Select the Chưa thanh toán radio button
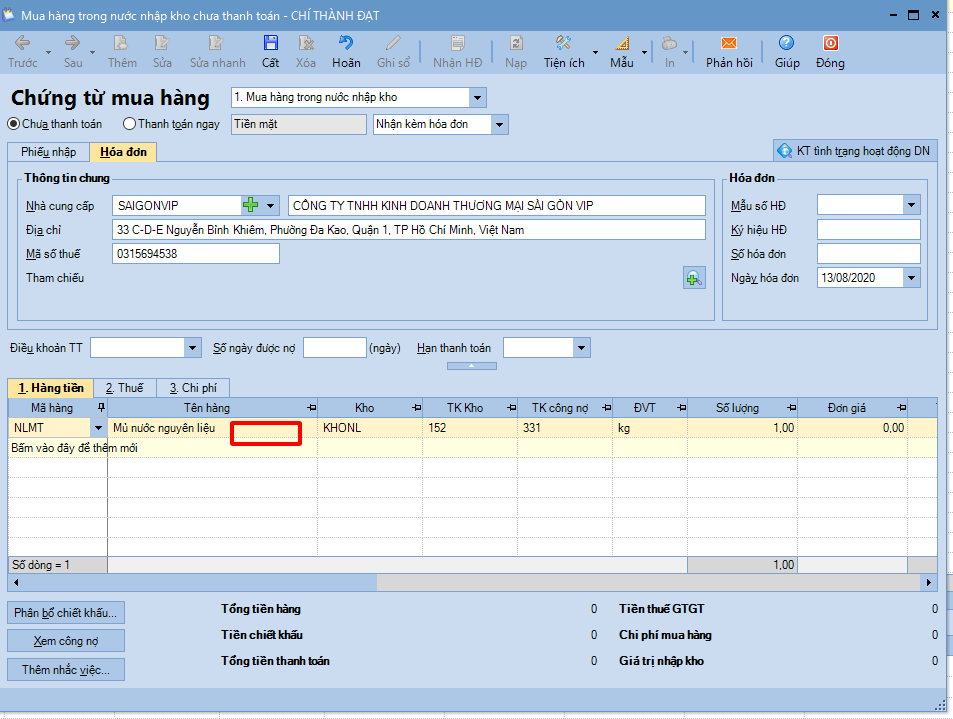The width and height of the screenshot is (953, 719). coord(14,124)
